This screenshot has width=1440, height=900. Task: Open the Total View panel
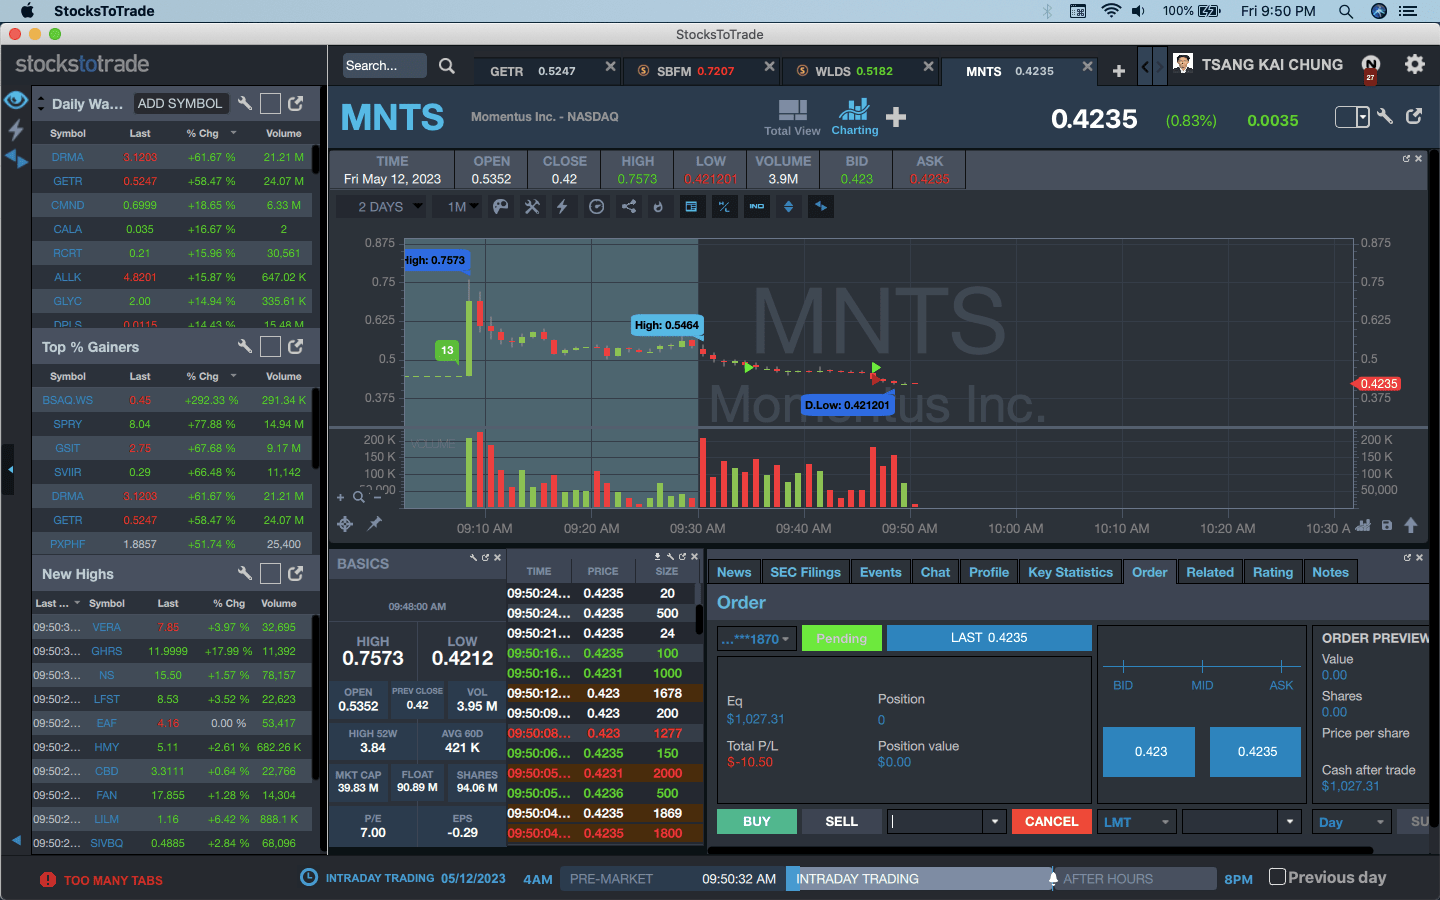coord(792,117)
